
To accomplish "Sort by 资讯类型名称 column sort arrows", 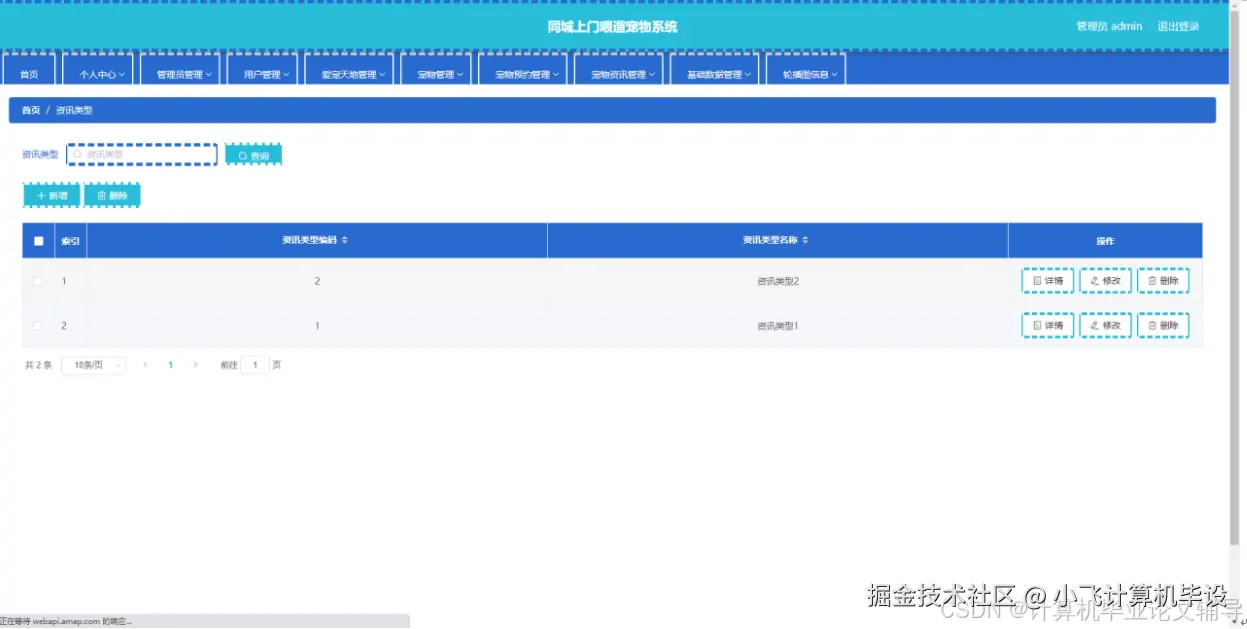I will 805,240.
